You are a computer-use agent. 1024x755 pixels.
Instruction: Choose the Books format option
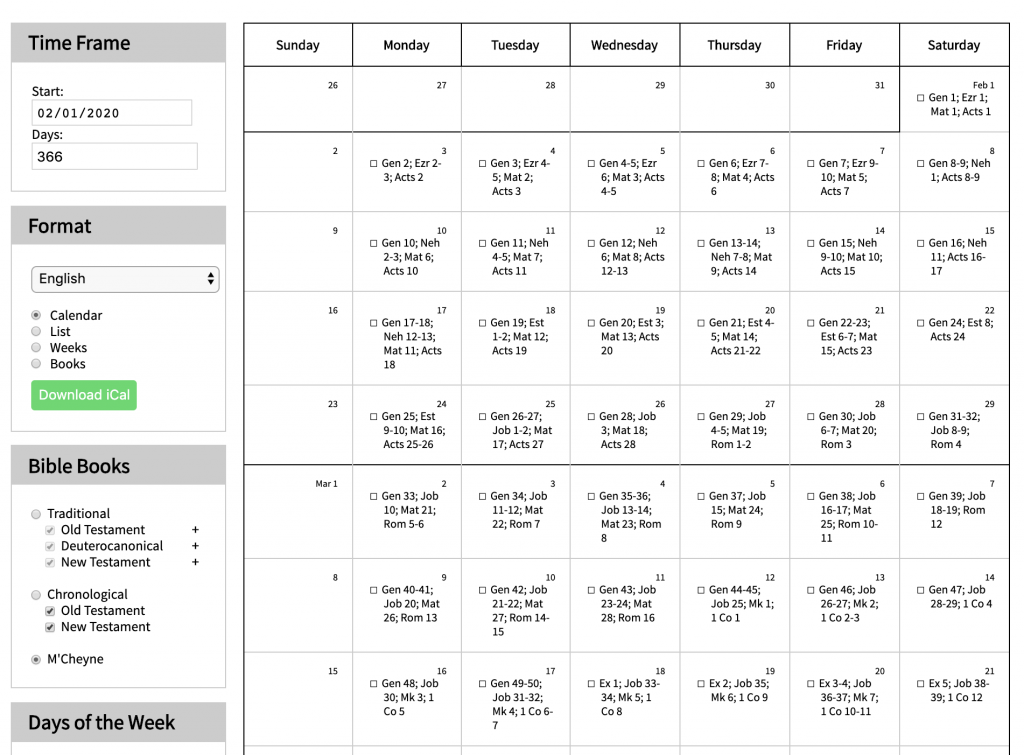click(36, 364)
